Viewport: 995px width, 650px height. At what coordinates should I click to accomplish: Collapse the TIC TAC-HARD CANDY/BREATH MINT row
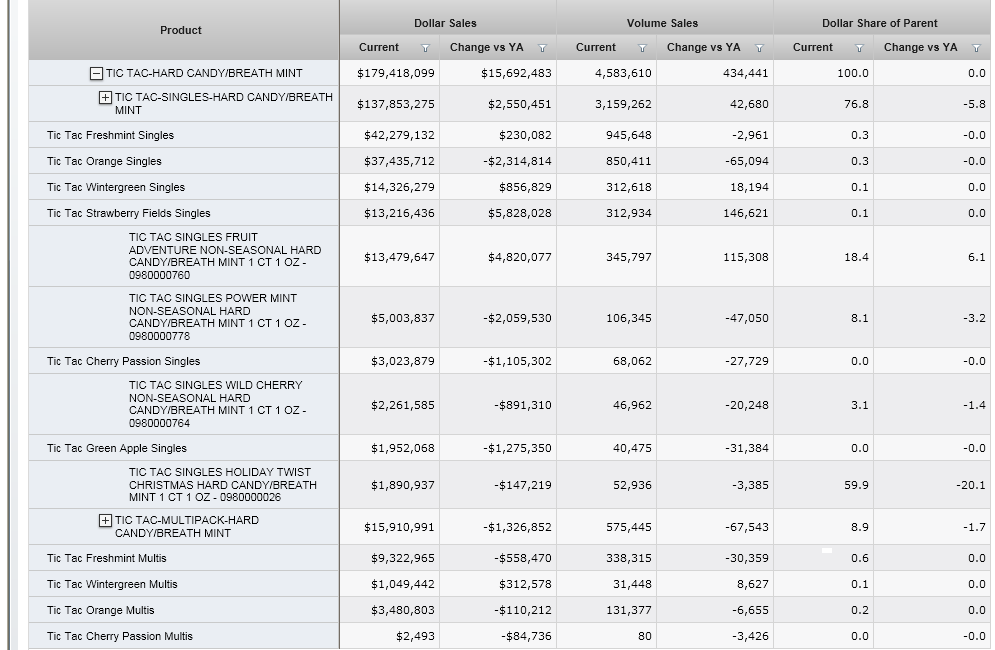tap(96, 73)
